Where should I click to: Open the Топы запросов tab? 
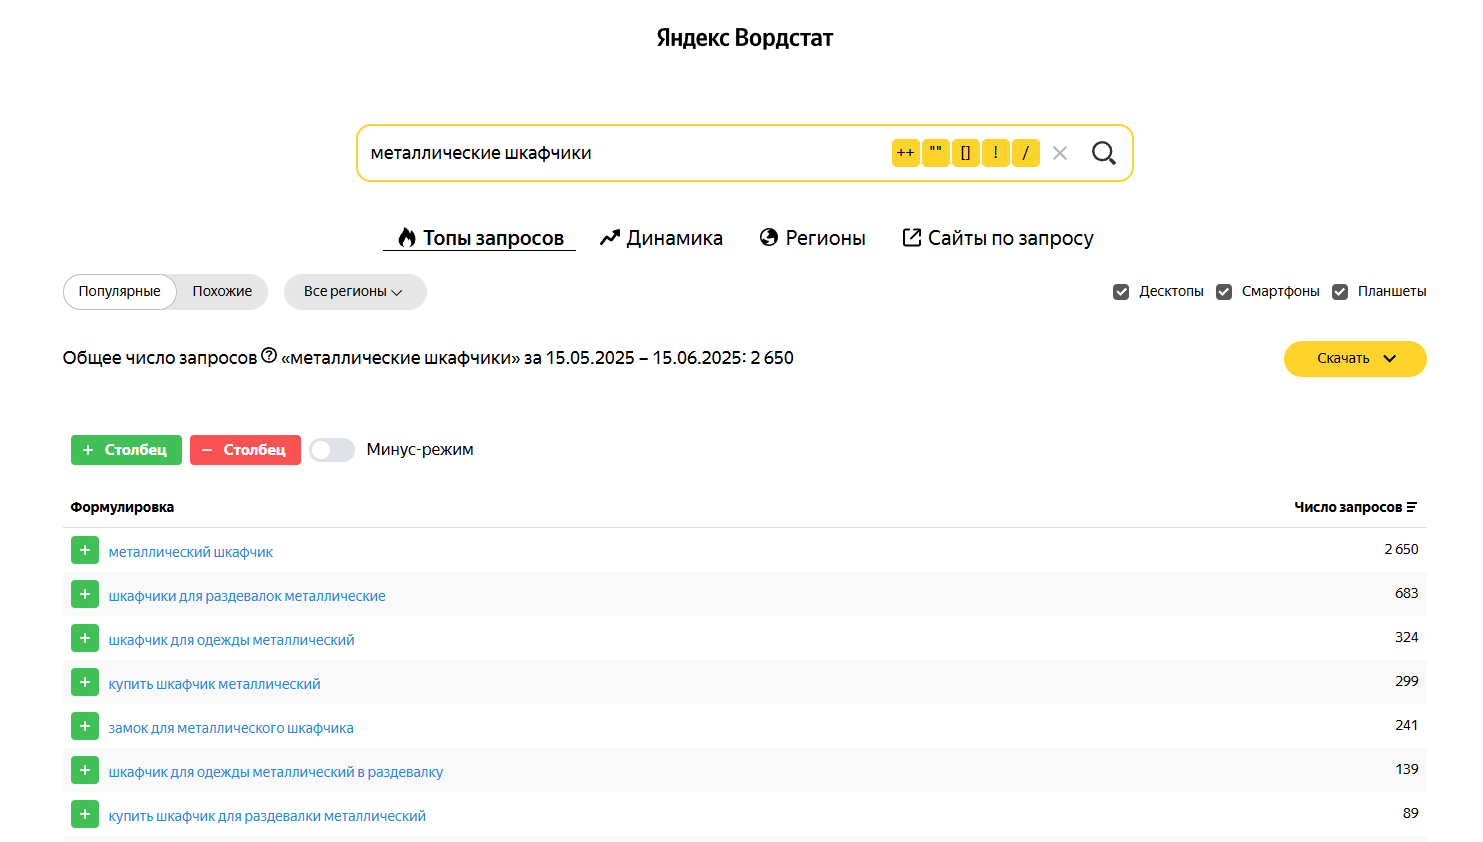(x=480, y=238)
